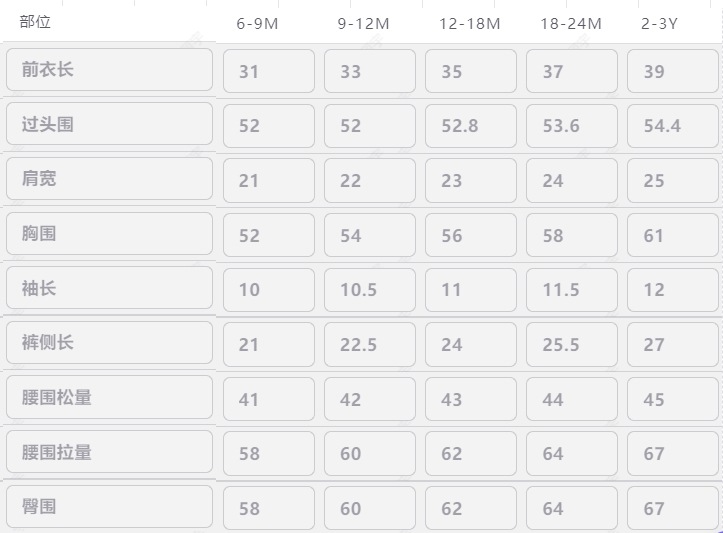Select the 25.5 裤侧长 value field
Screen dimensions: 723x533
tap(572, 344)
